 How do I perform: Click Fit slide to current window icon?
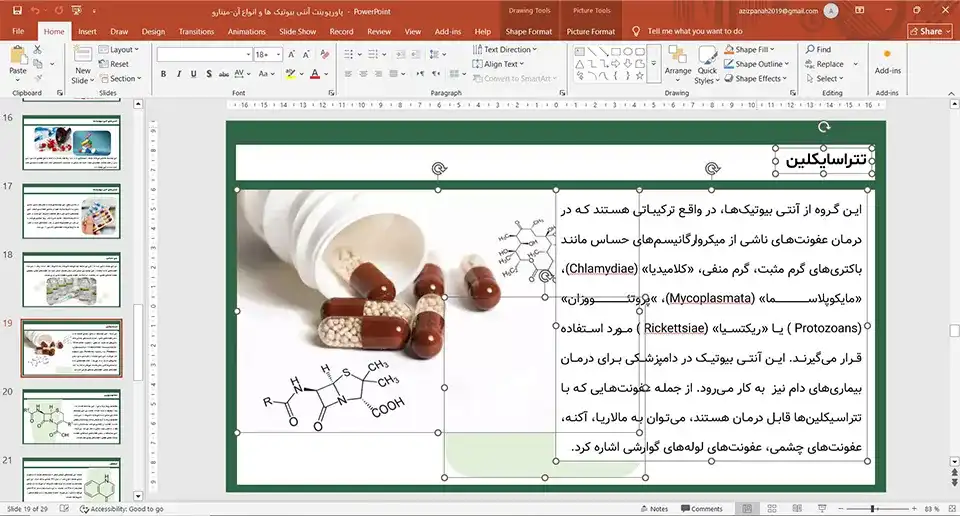click(x=952, y=509)
